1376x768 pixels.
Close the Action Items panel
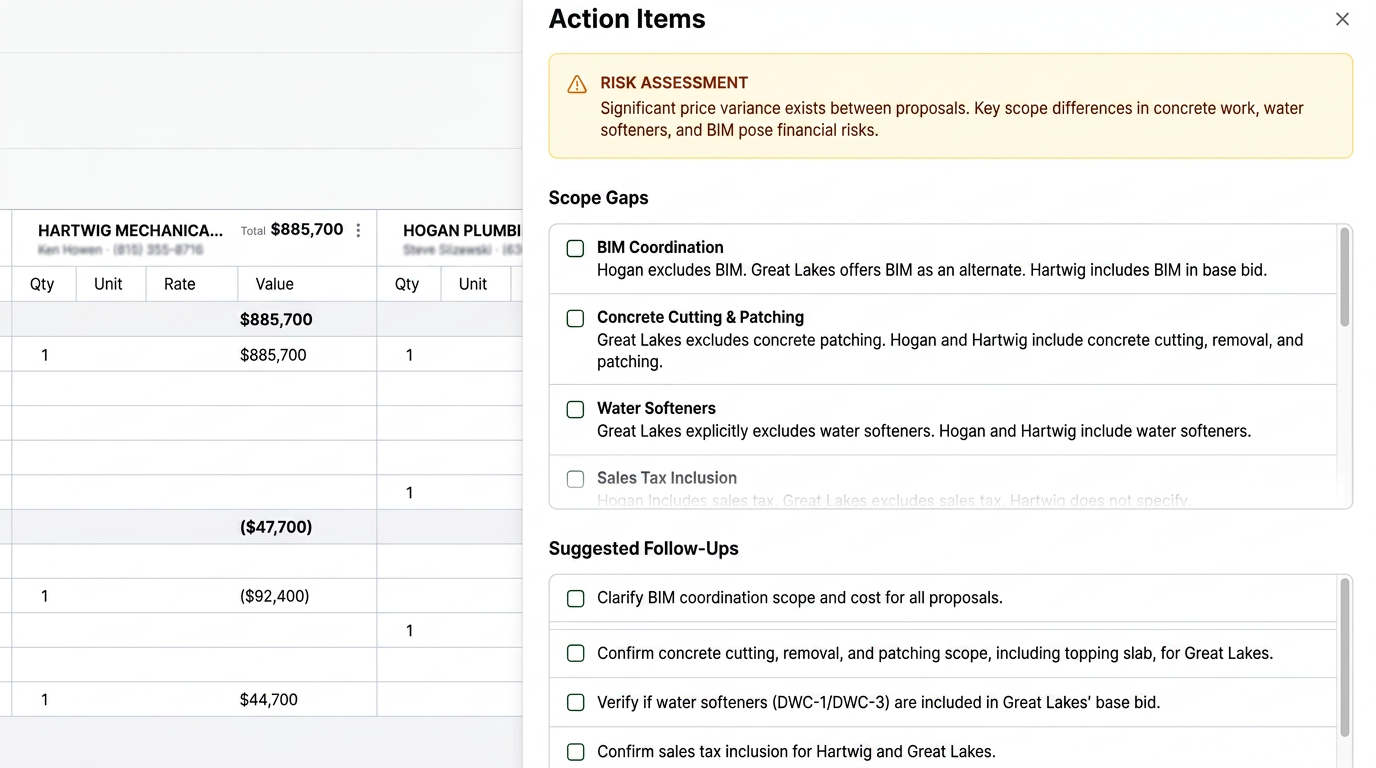(x=1342, y=18)
